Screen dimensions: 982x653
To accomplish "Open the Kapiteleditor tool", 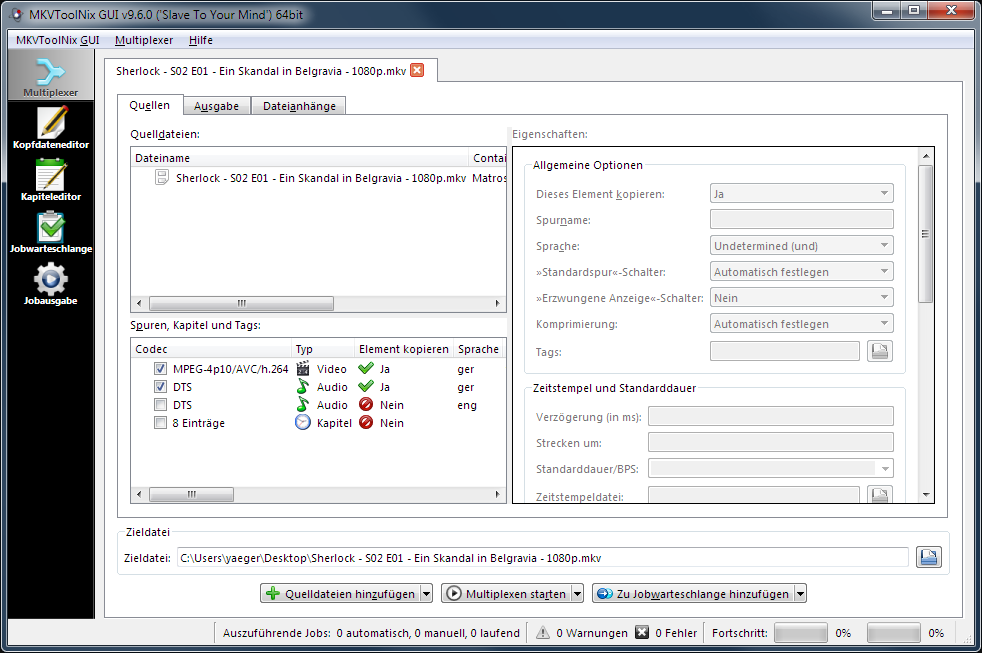I will (51, 180).
